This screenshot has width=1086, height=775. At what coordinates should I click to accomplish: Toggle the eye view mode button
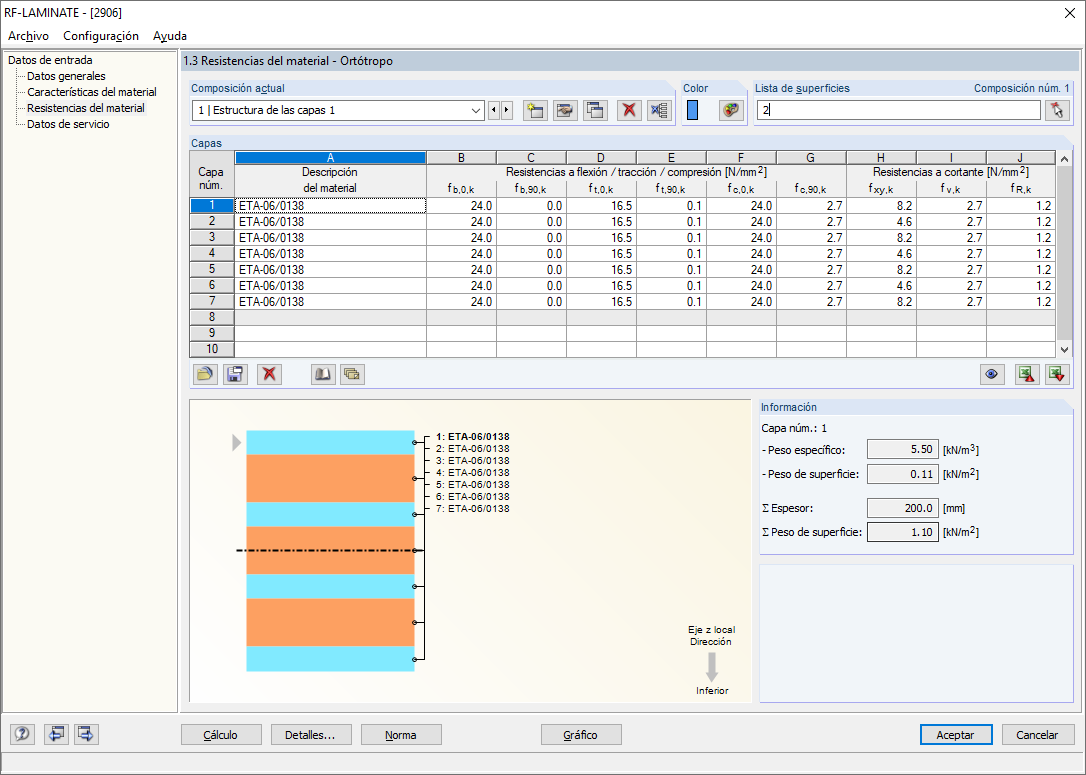tap(992, 374)
